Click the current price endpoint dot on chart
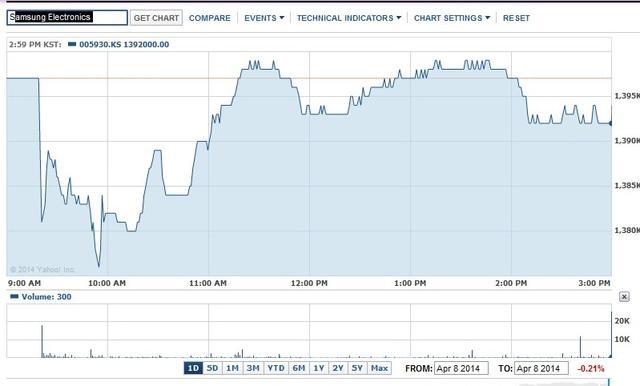 click(611, 123)
